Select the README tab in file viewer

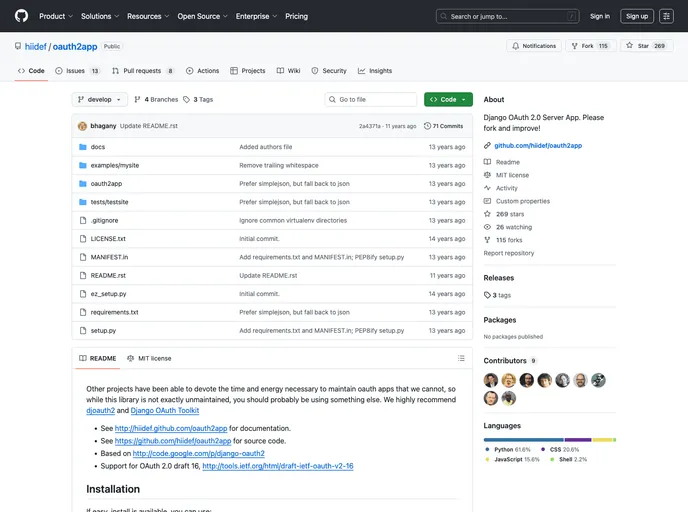click(x=97, y=358)
